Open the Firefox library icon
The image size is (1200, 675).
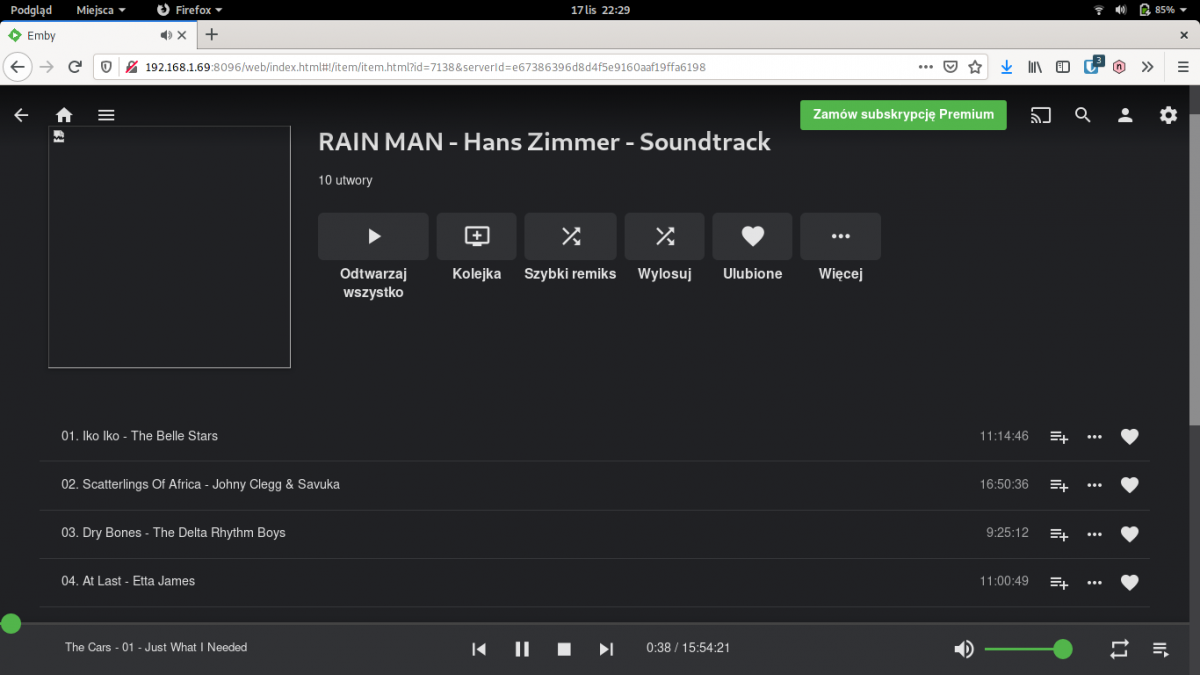pyautogui.click(x=1035, y=67)
